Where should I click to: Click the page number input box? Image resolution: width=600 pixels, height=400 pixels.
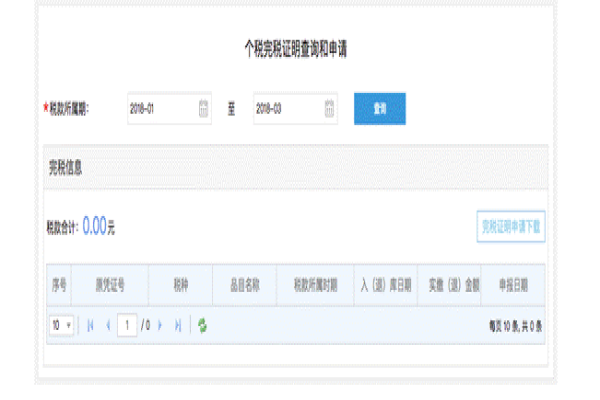[127, 325]
